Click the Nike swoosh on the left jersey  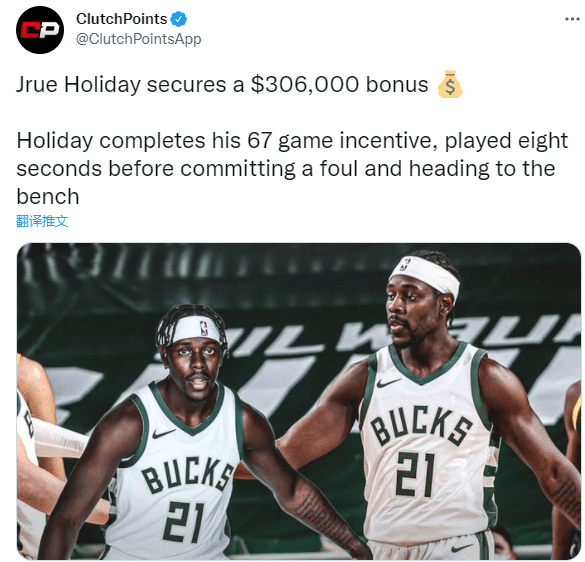(163, 434)
